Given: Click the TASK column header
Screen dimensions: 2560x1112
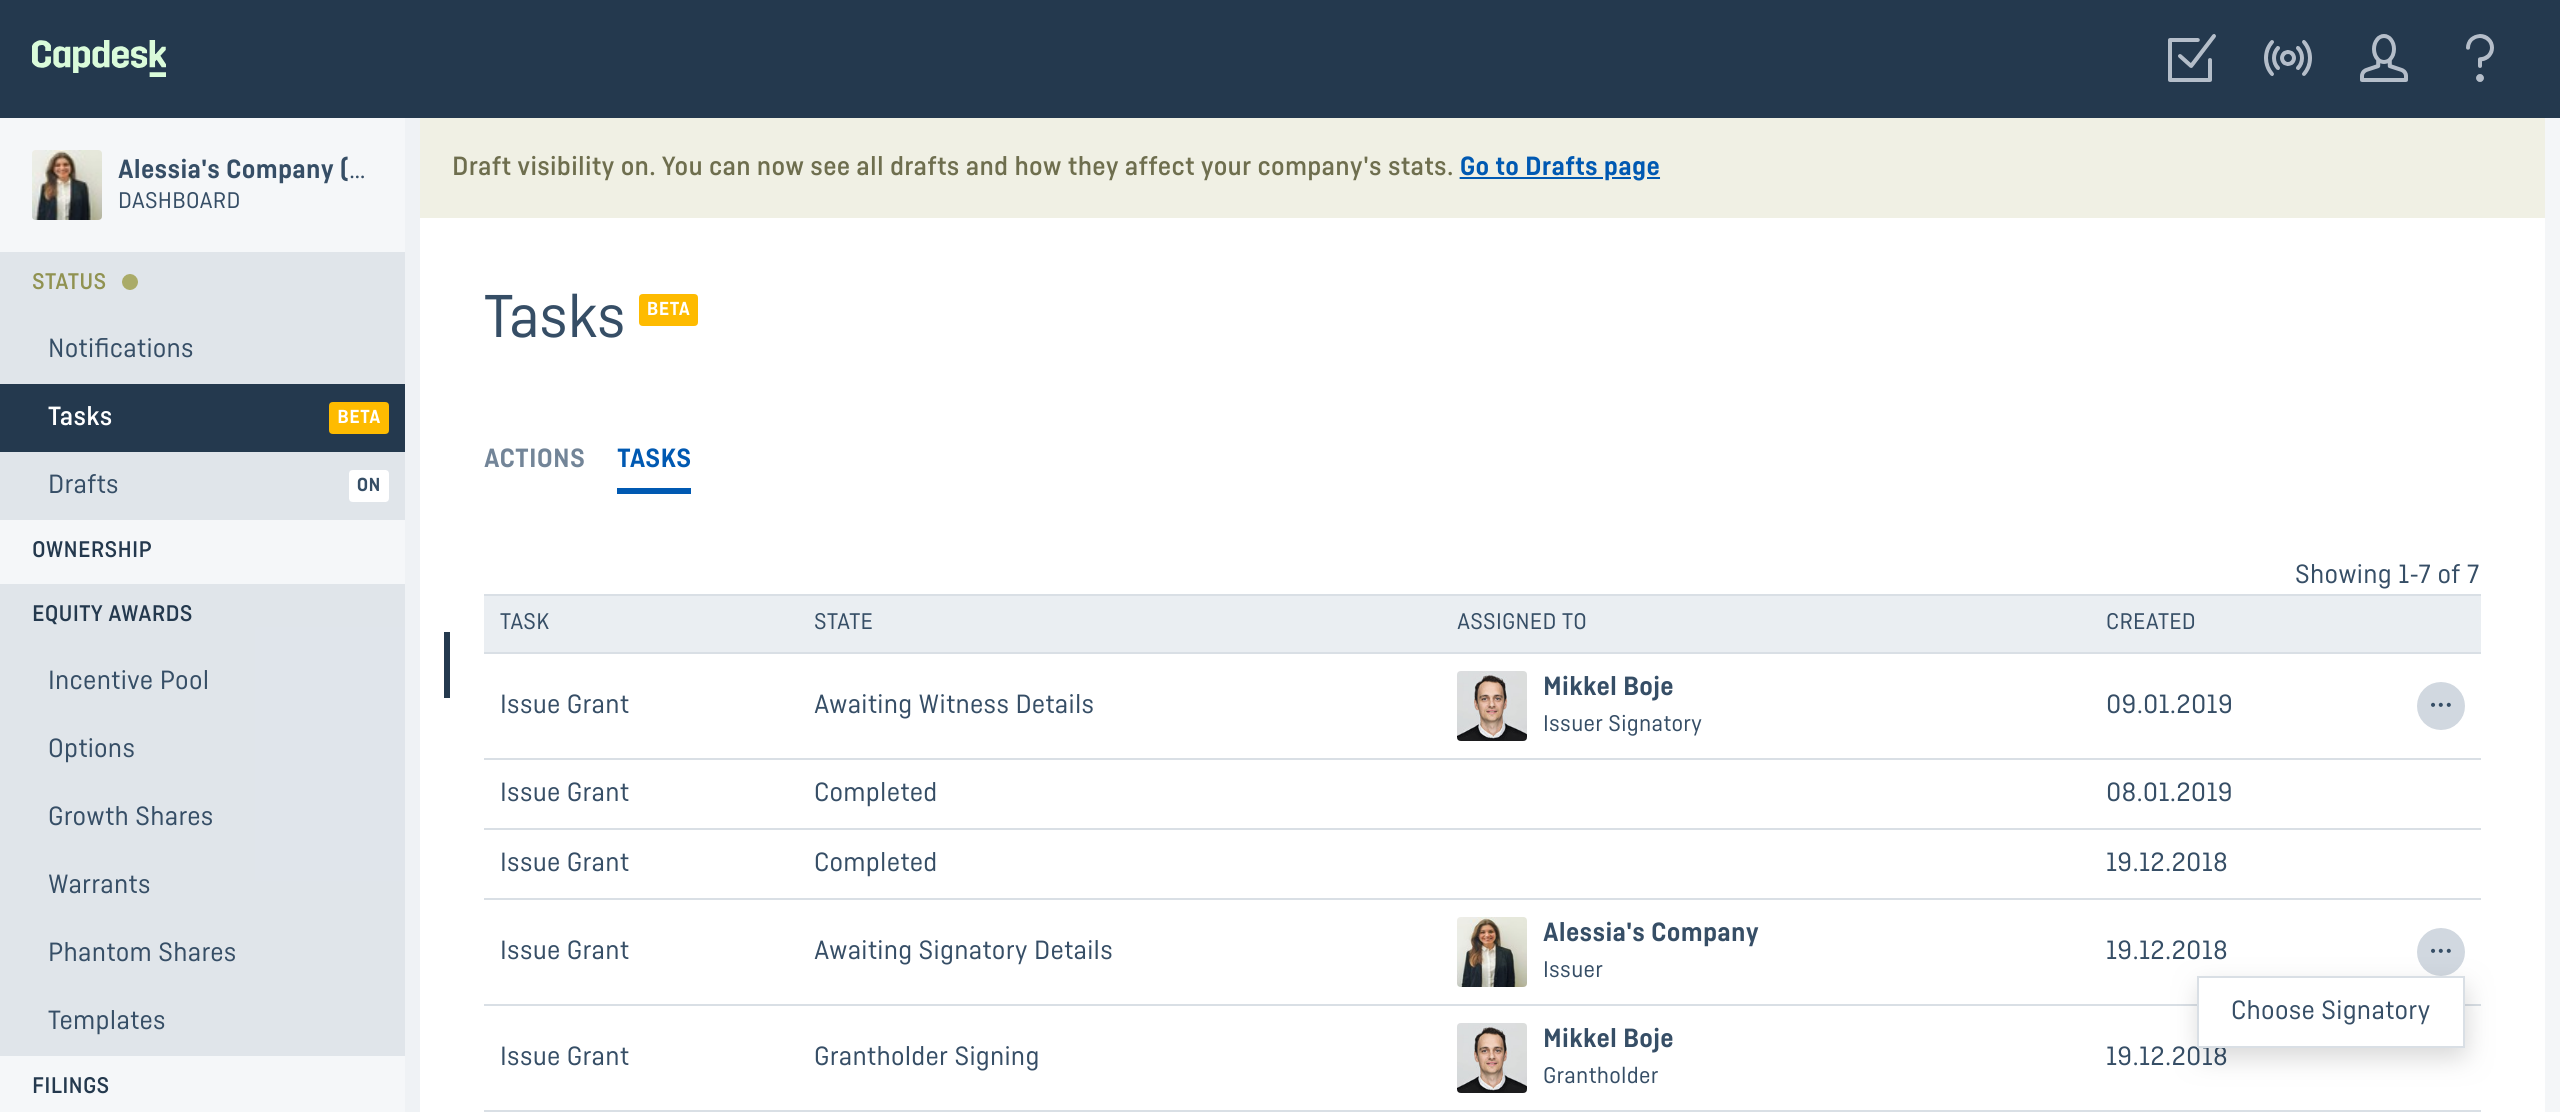Looking at the screenshot, I should coord(524,622).
